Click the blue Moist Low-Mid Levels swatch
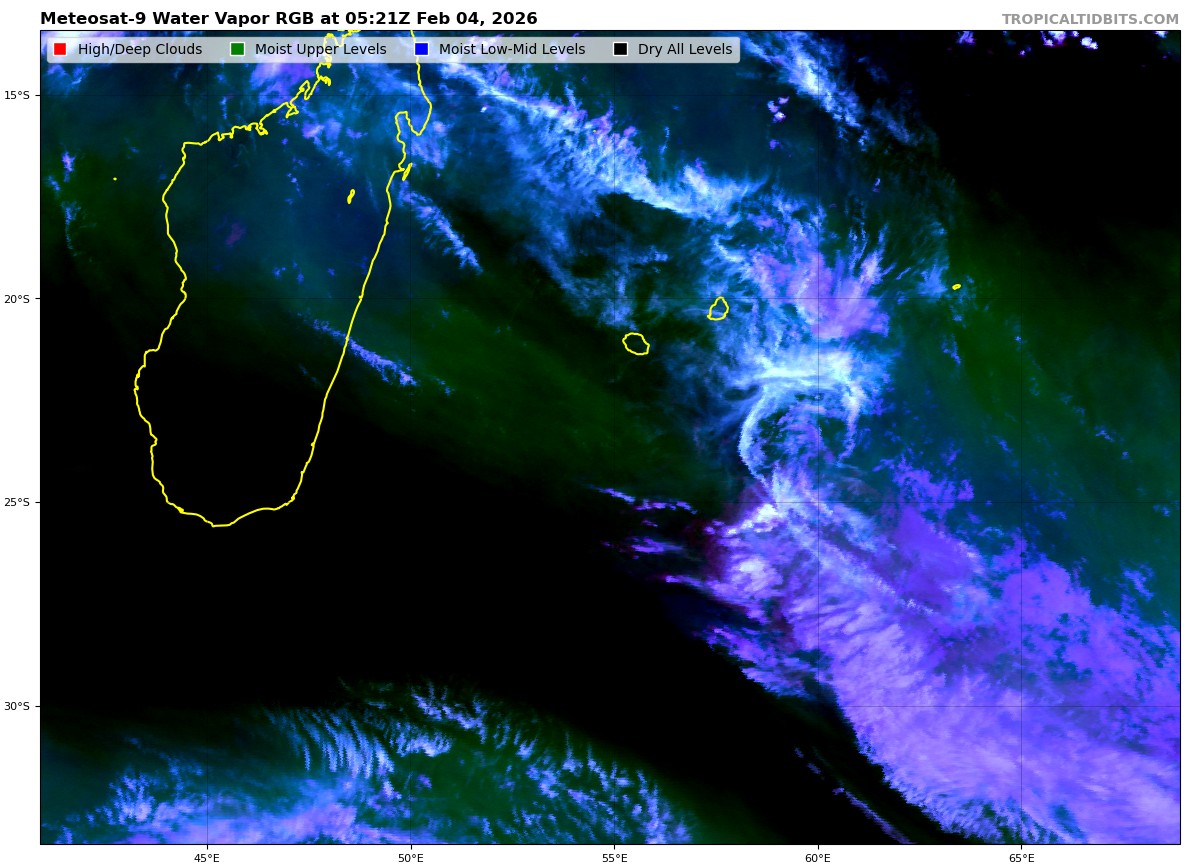 tap(421, 49)
